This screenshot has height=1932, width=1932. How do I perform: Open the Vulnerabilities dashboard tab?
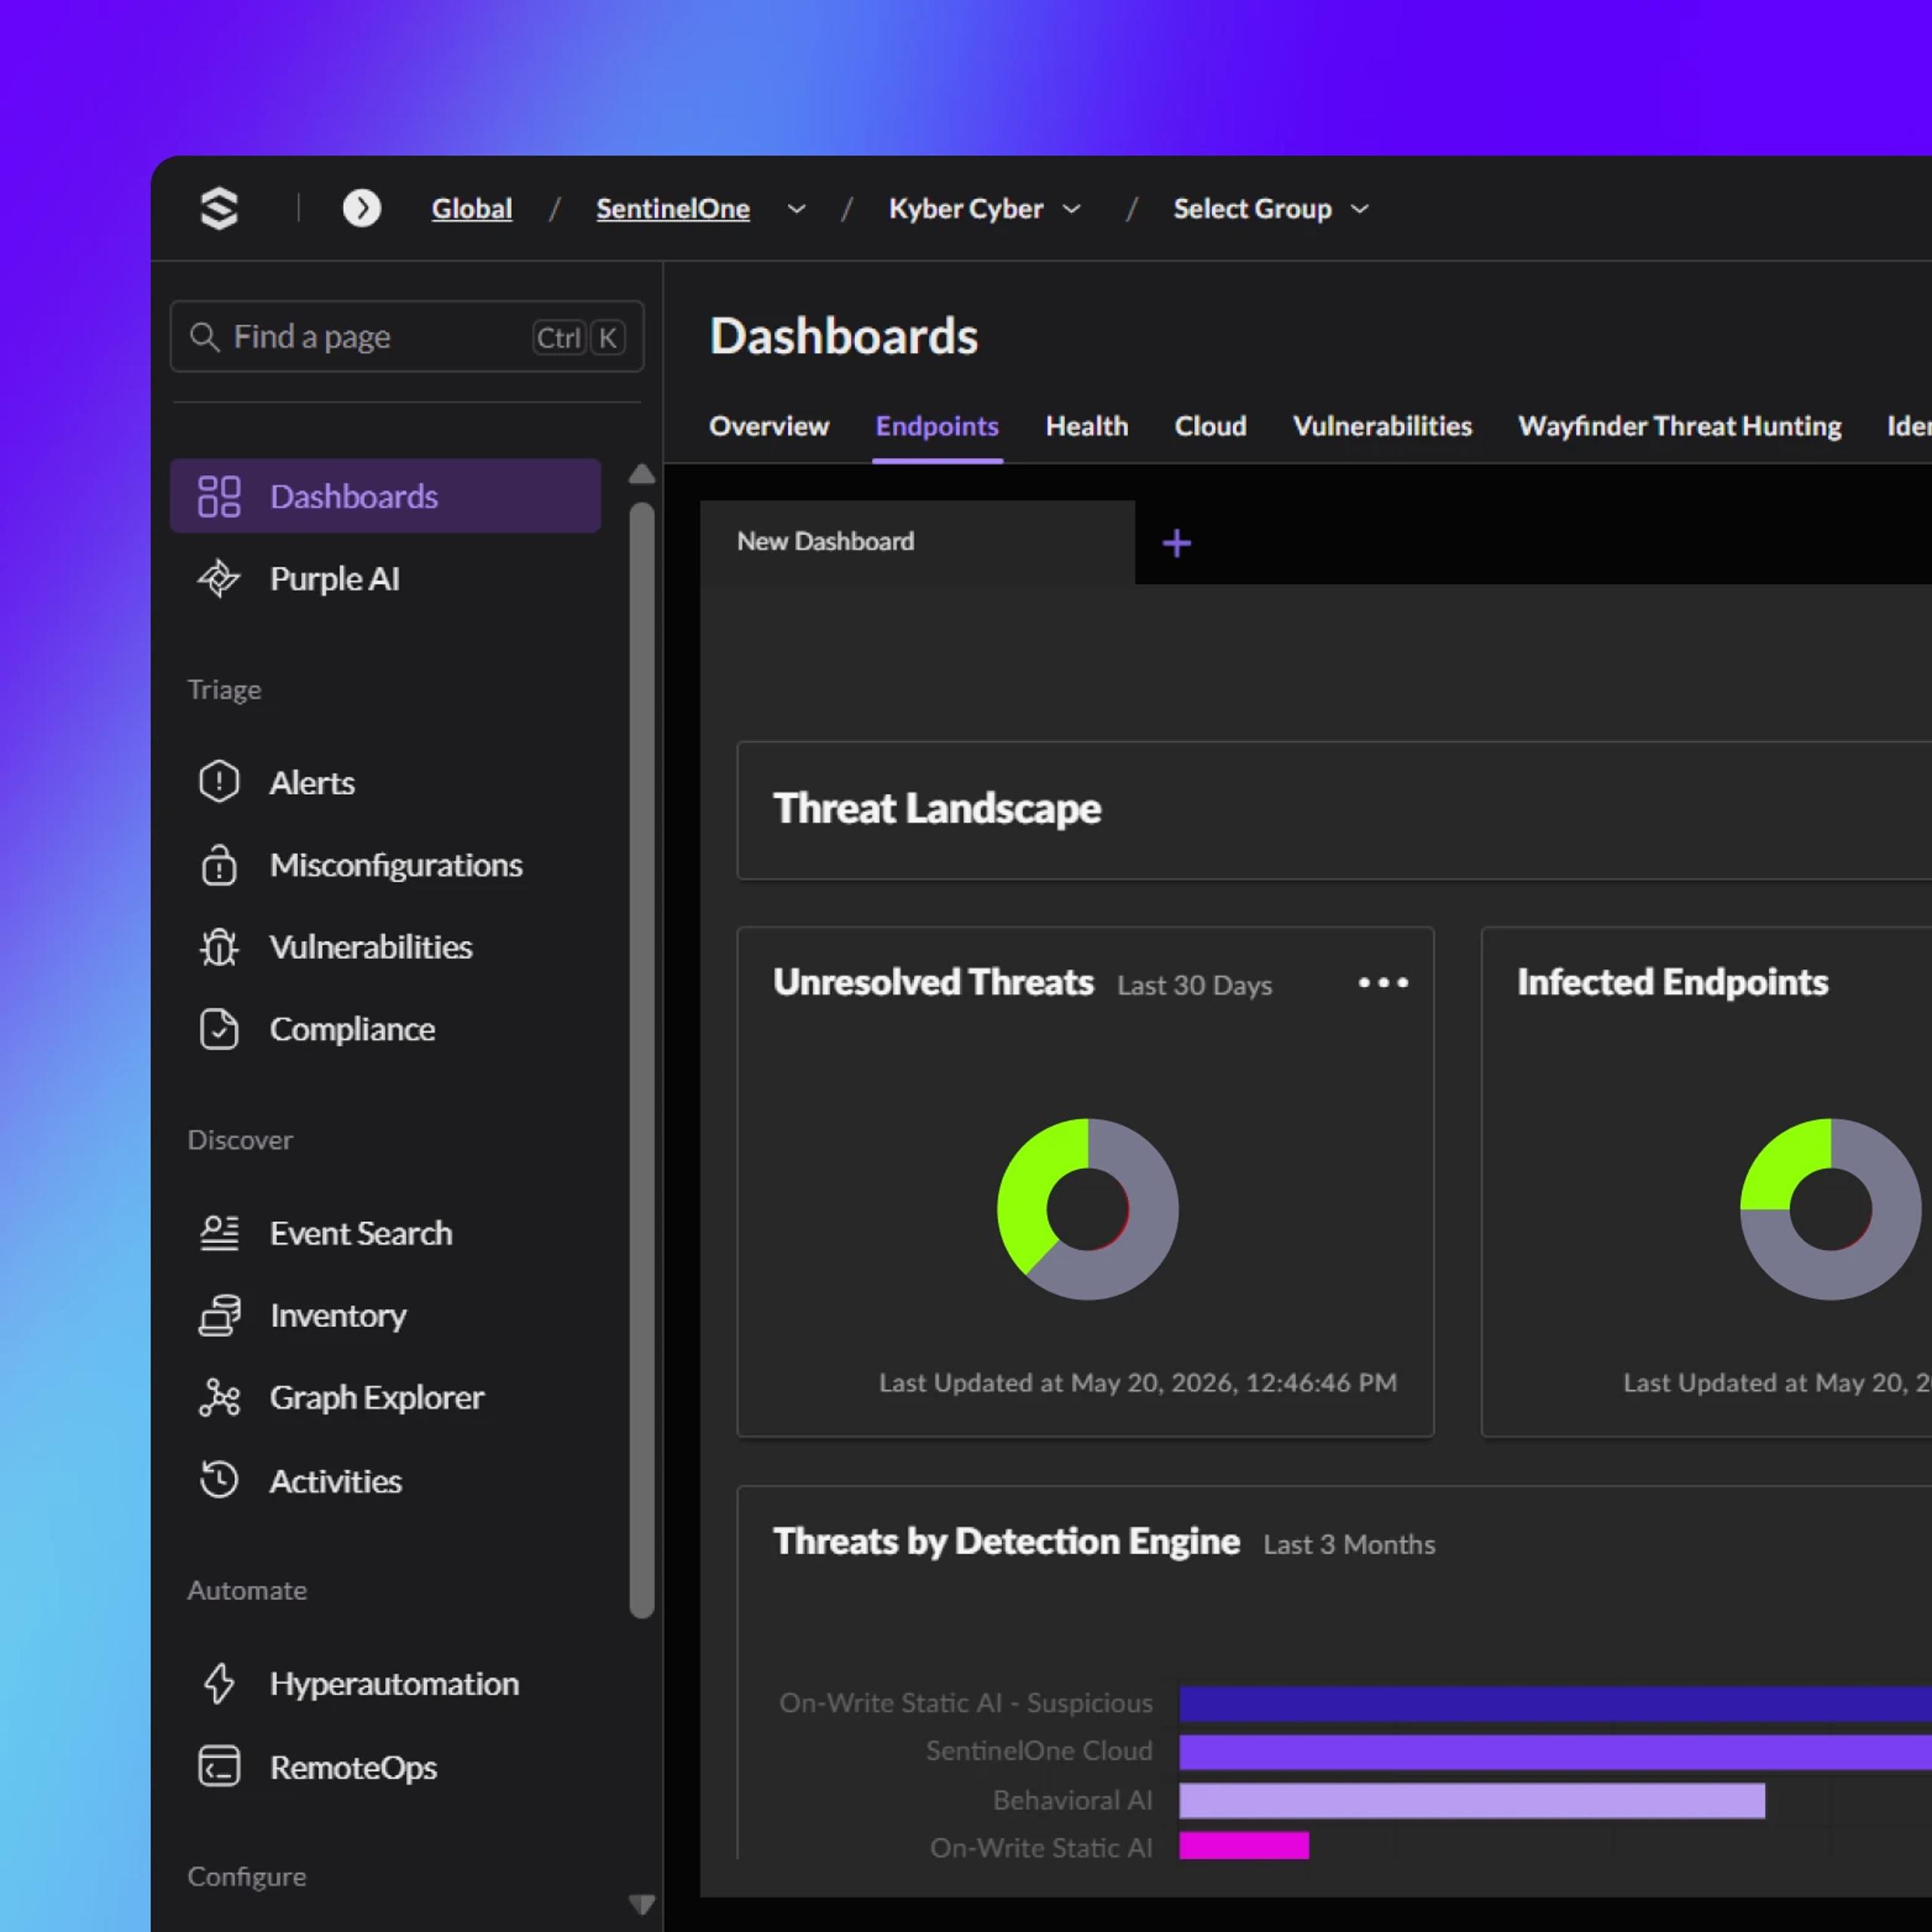[x=1382, y=426]
